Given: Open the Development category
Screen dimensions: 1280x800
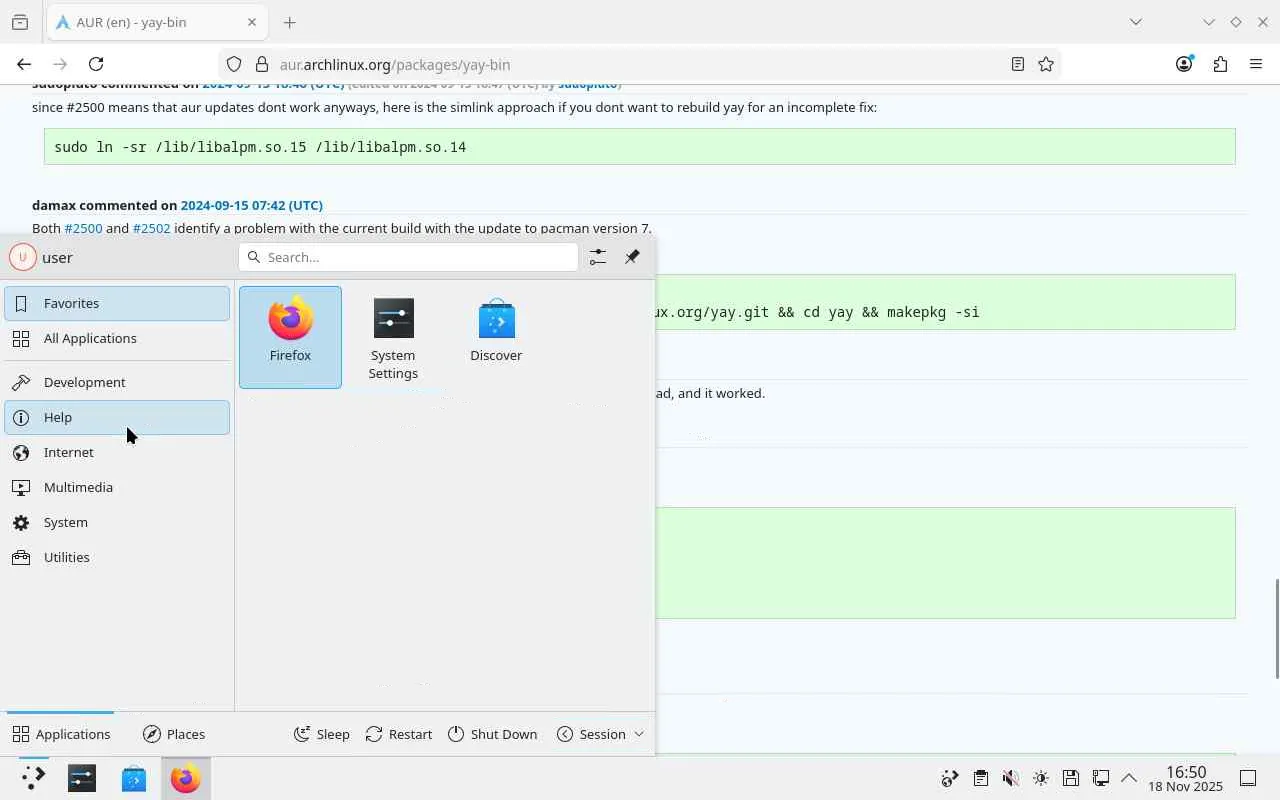Looking at the screenshot, I should tap(117, 382).
